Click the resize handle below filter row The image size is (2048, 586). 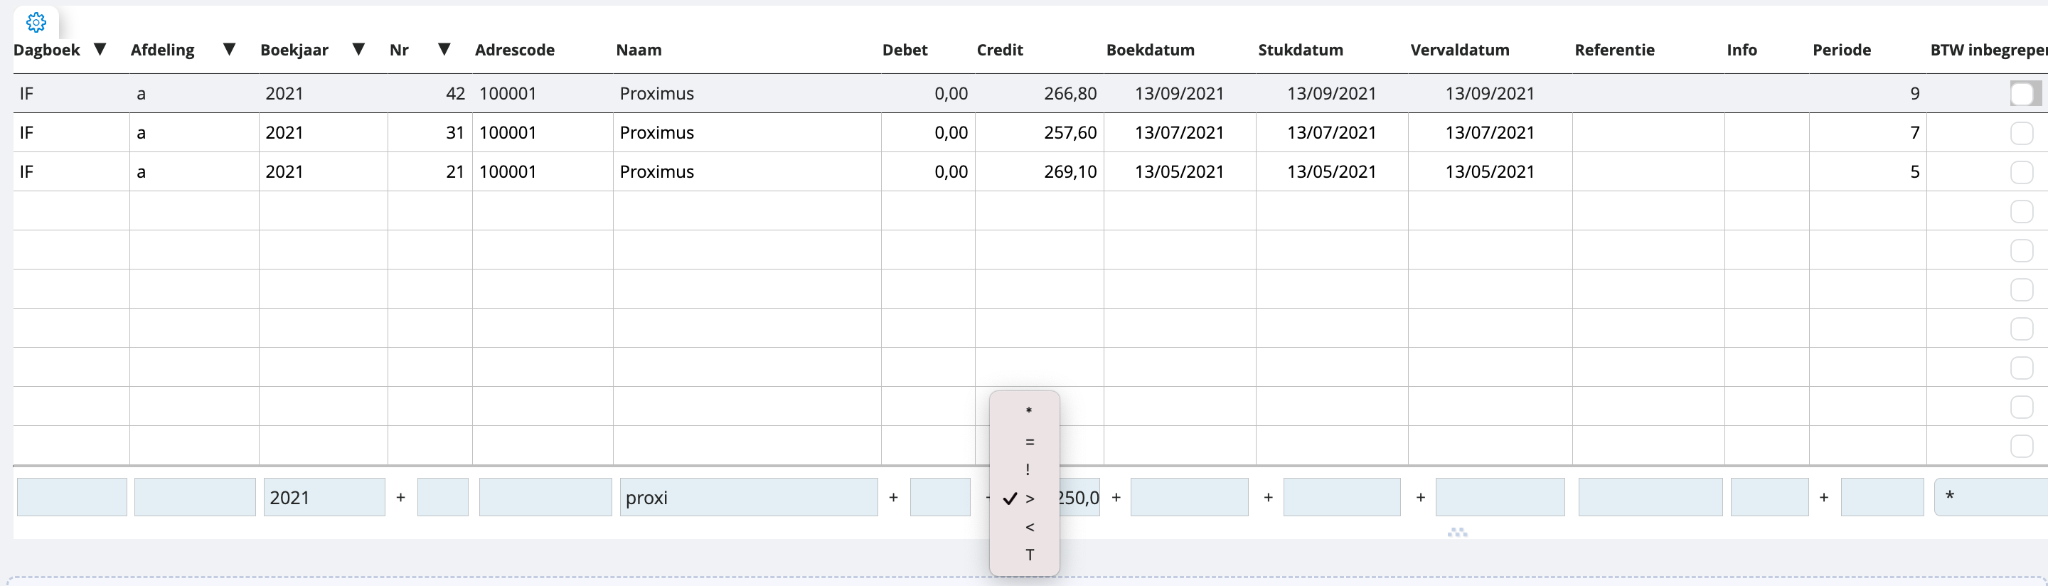(1457, 532)
